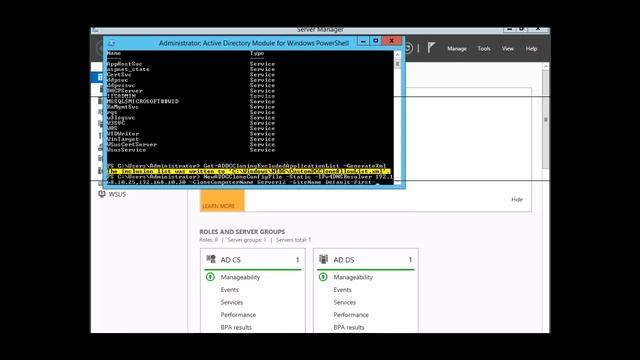The width and height of the screenshot is (640, 360).
Task: Click the Hide link in welcome panel
Action: click(x=517, y=199)
